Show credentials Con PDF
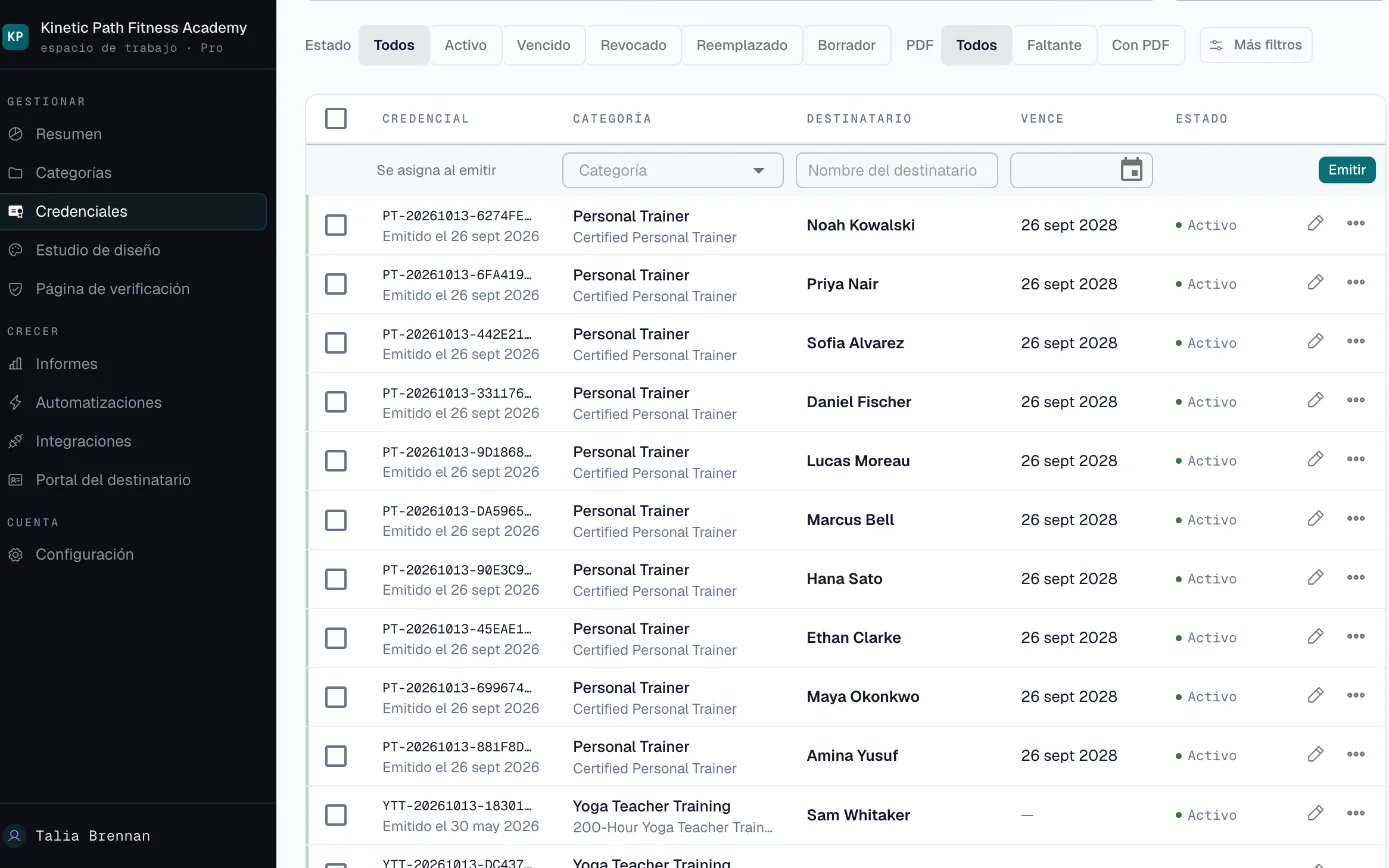Screen dimensions: 1389x868 click(x=1141, y=45)
